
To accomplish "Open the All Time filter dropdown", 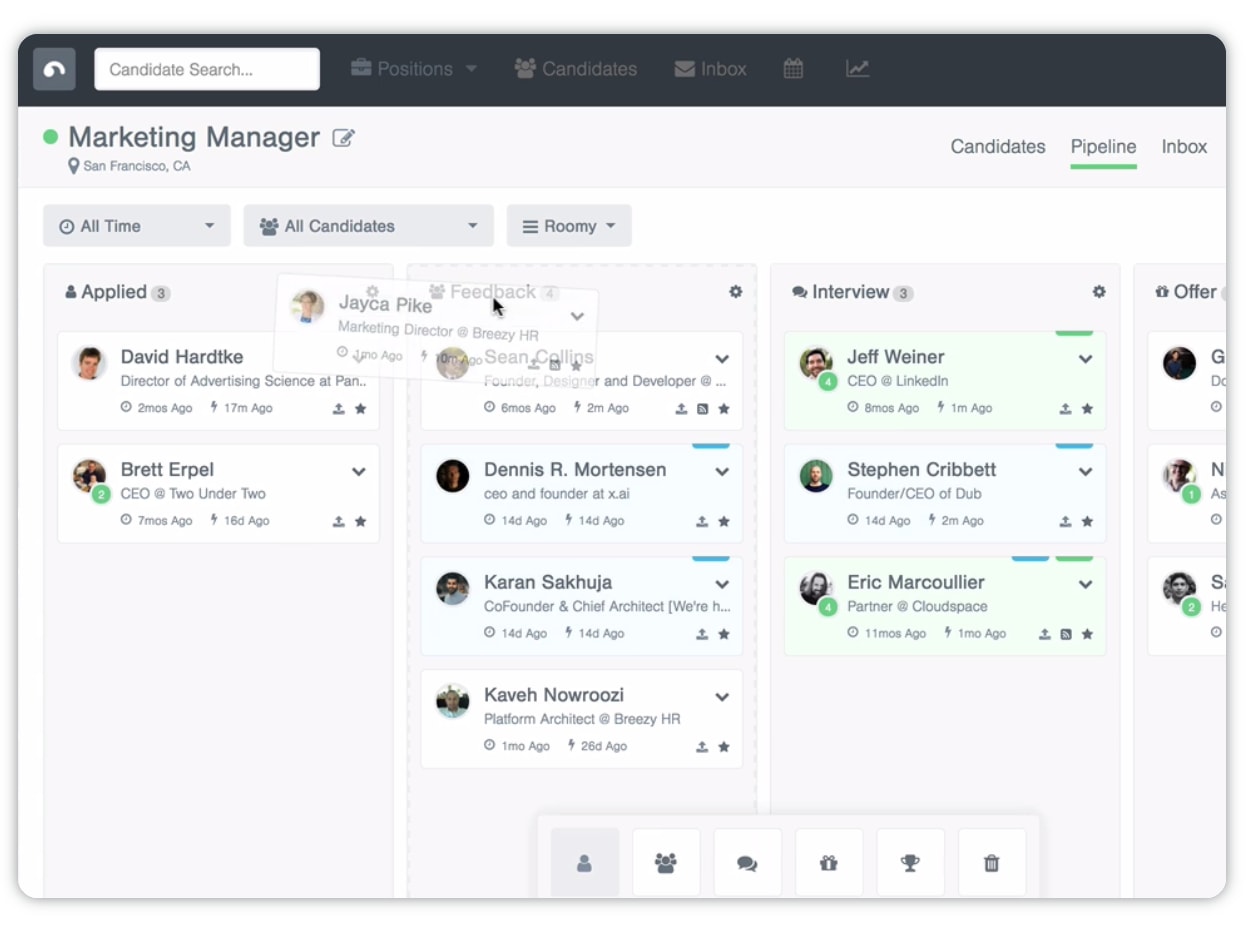I will click(x=137, y=226).
